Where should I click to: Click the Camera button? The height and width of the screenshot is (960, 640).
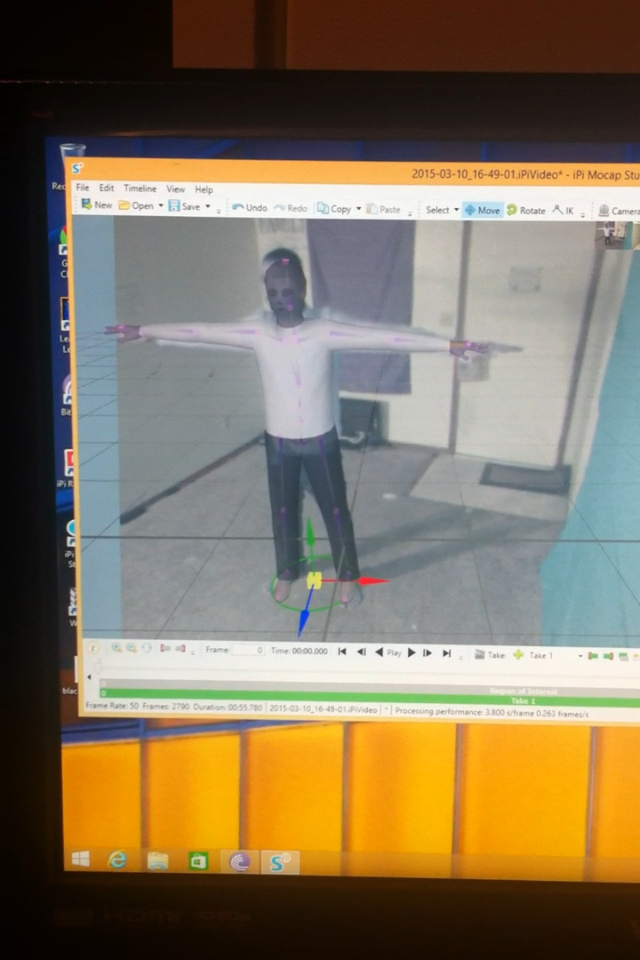pyautogui.click(x=619, y=211)
